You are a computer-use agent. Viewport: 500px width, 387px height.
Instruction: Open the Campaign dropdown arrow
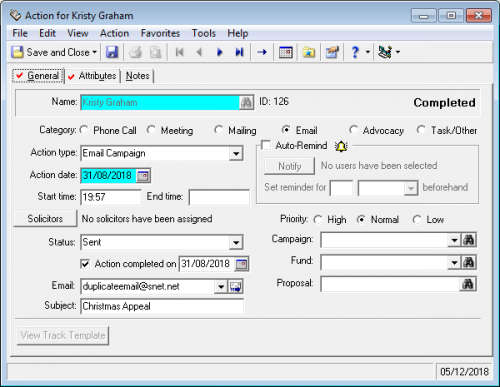tap(454, 240)
